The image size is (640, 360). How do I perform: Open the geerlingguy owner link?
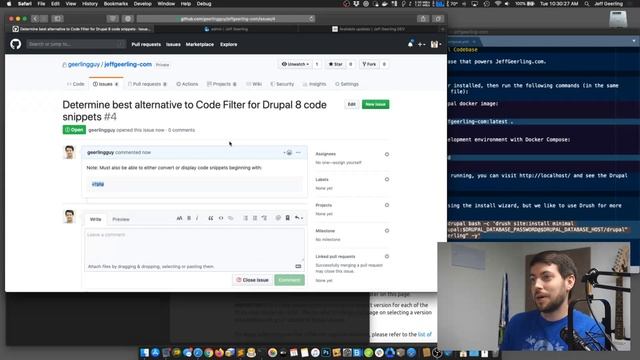tap(84, 64)
